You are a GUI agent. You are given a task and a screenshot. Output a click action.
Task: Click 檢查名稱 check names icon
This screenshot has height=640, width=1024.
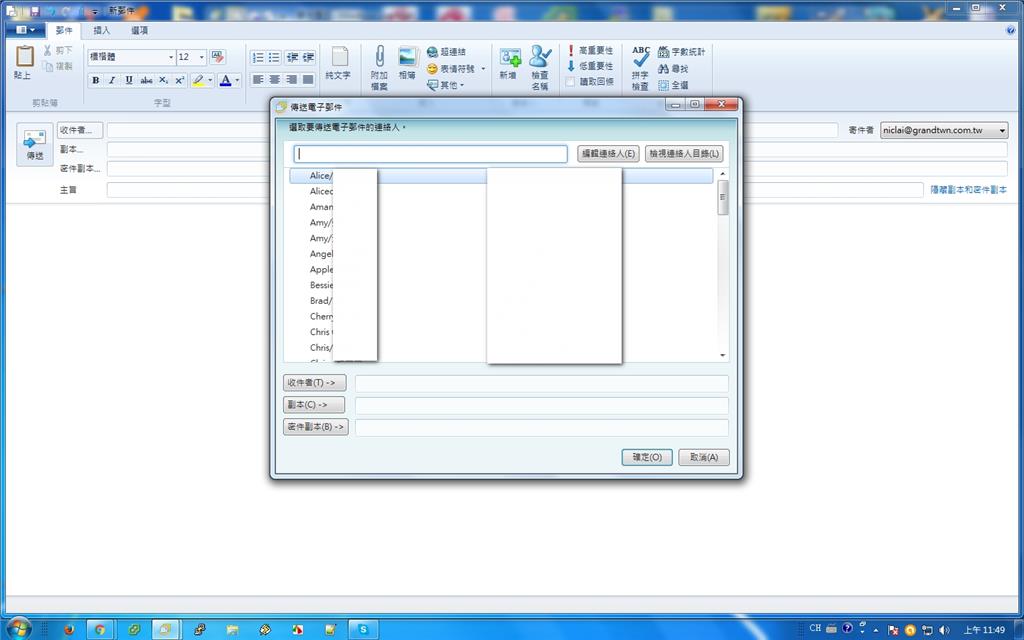(x=540, y=57)
